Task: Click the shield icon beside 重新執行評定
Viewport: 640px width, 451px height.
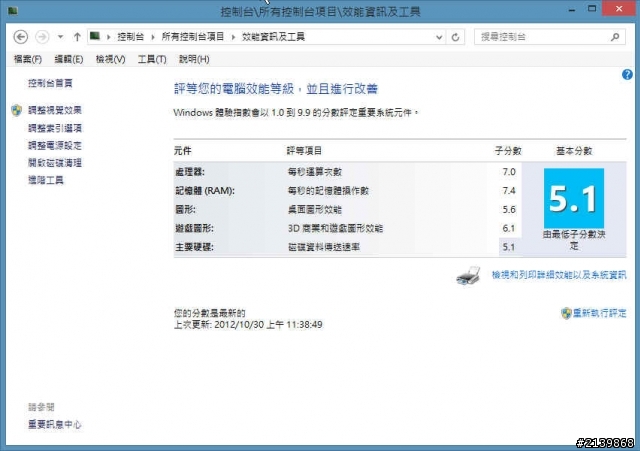Action: (566, 313)
